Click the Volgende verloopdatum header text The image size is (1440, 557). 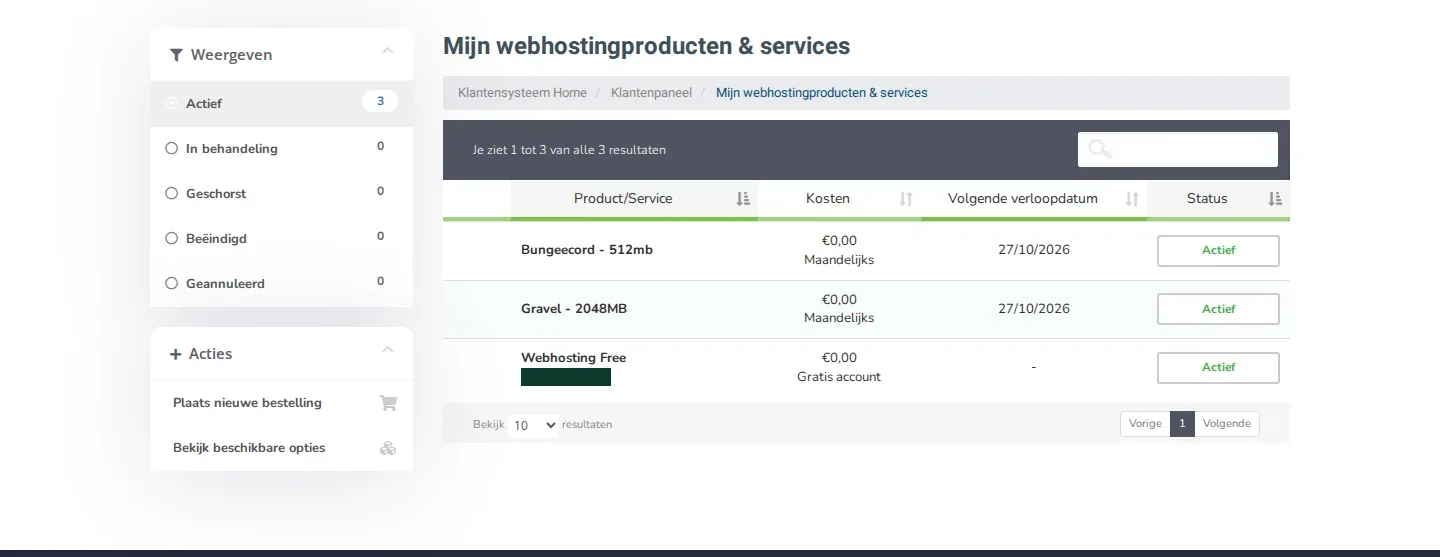click(x=1023, y=199)
